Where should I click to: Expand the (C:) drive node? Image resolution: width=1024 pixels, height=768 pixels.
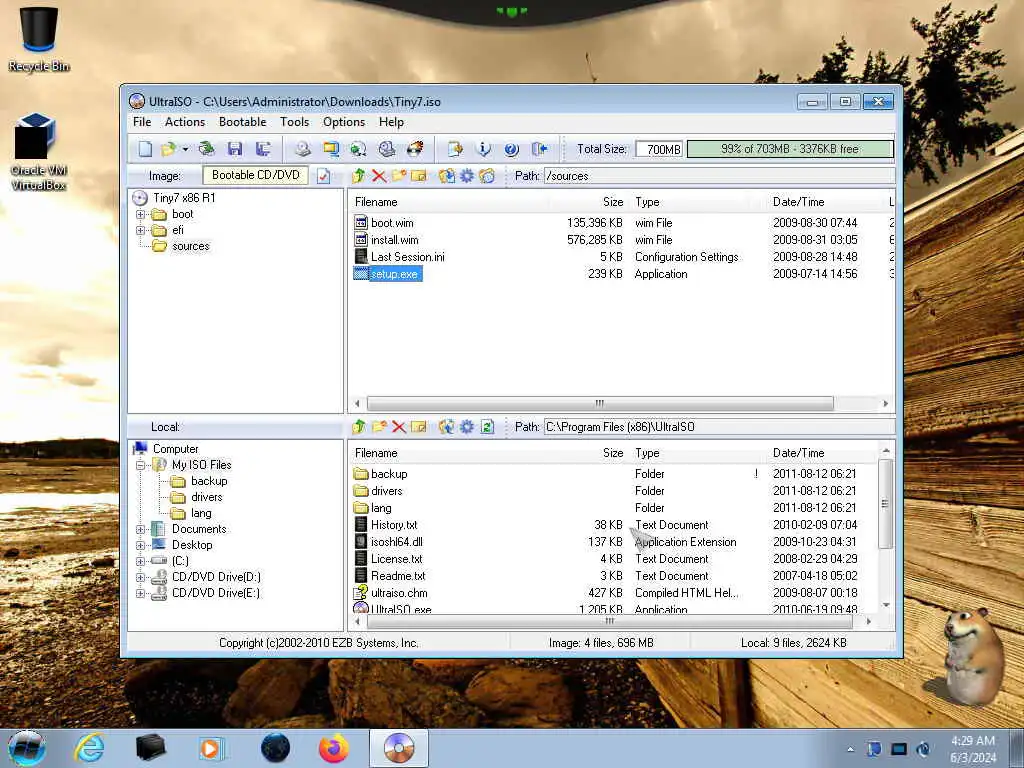140,561
